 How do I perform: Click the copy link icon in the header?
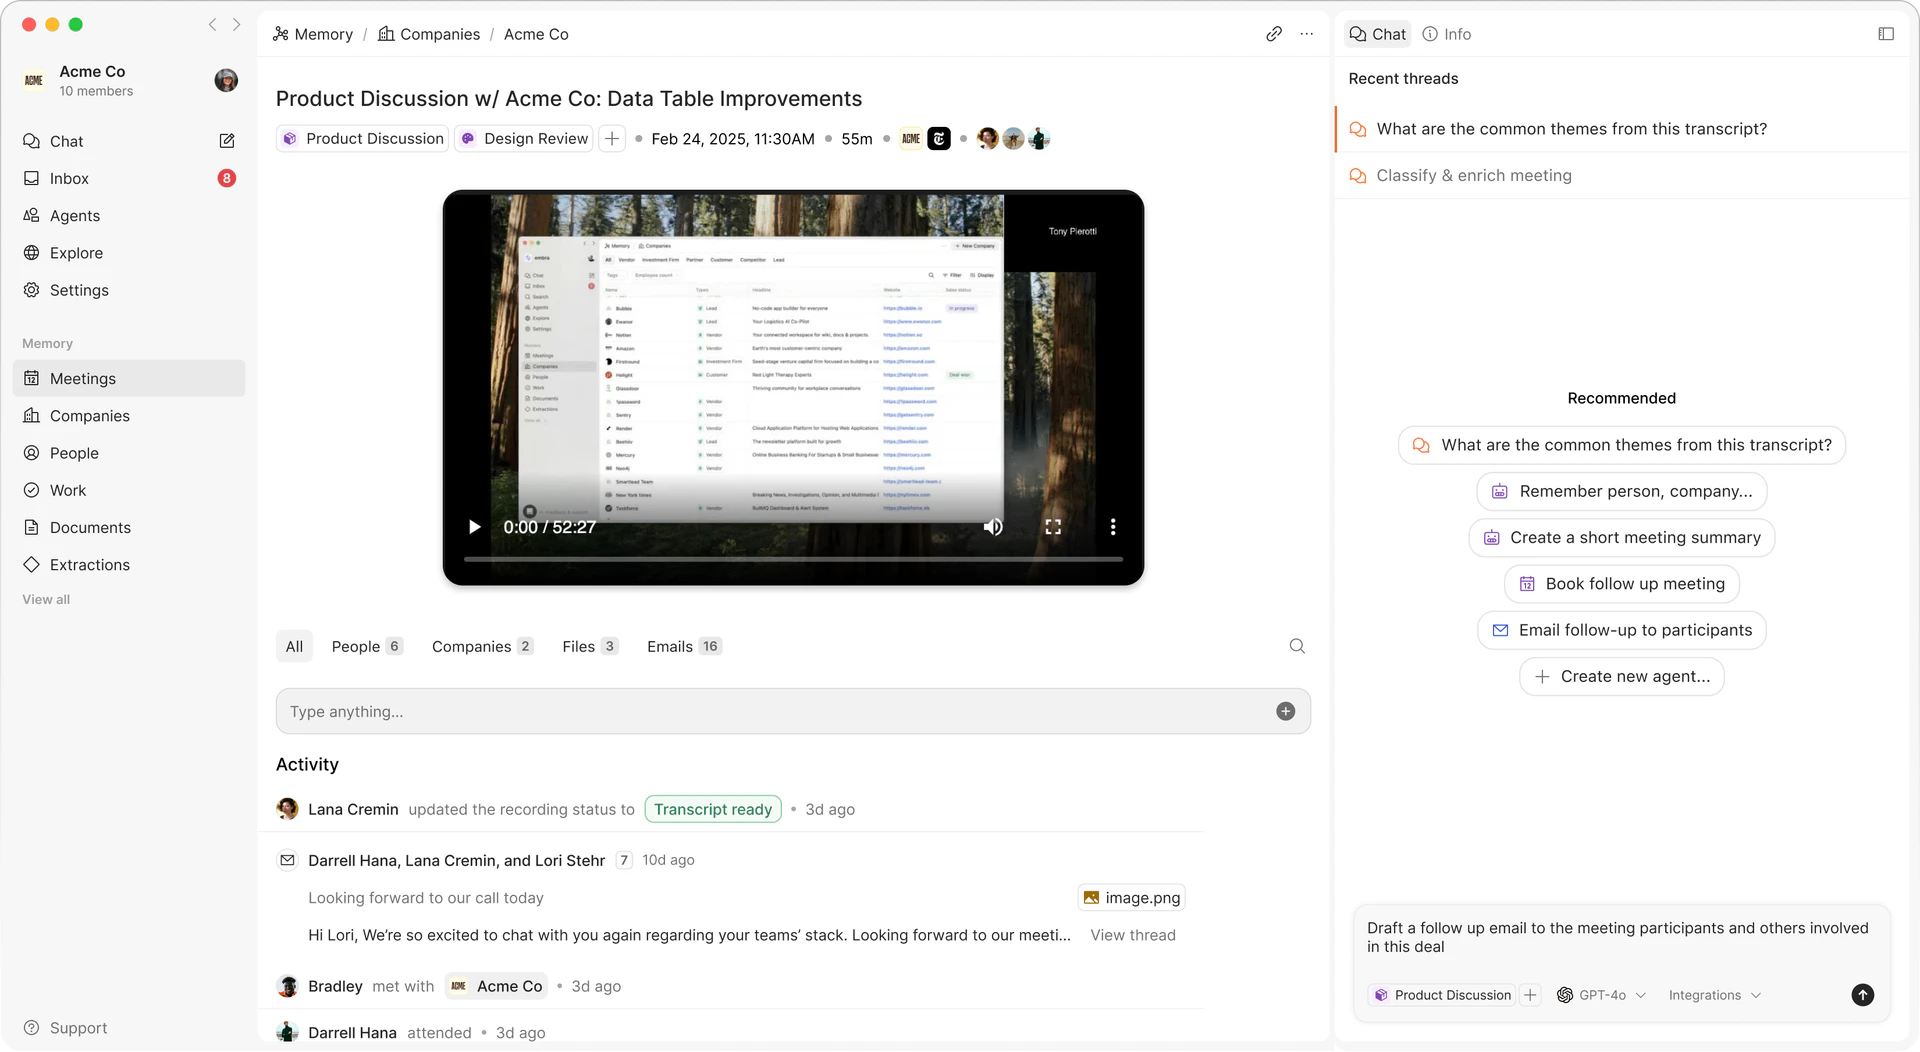click(1273, 33)
